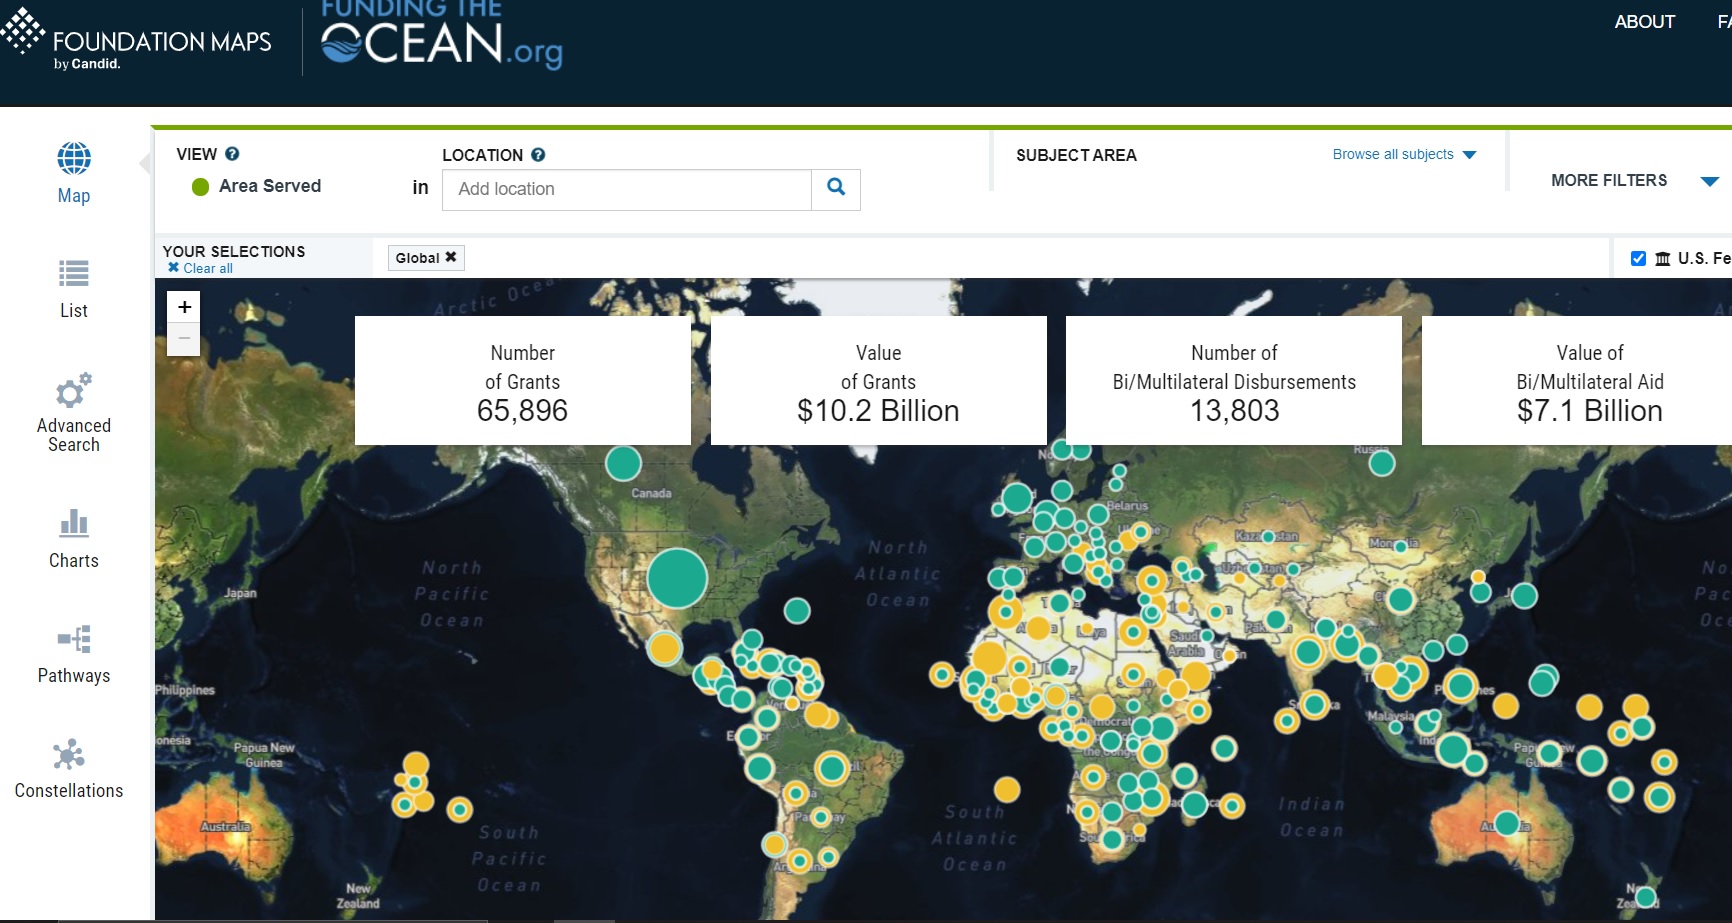Select the Area Served view option
Viewport: 1732px width, 923px height.
tap(256, 186)
